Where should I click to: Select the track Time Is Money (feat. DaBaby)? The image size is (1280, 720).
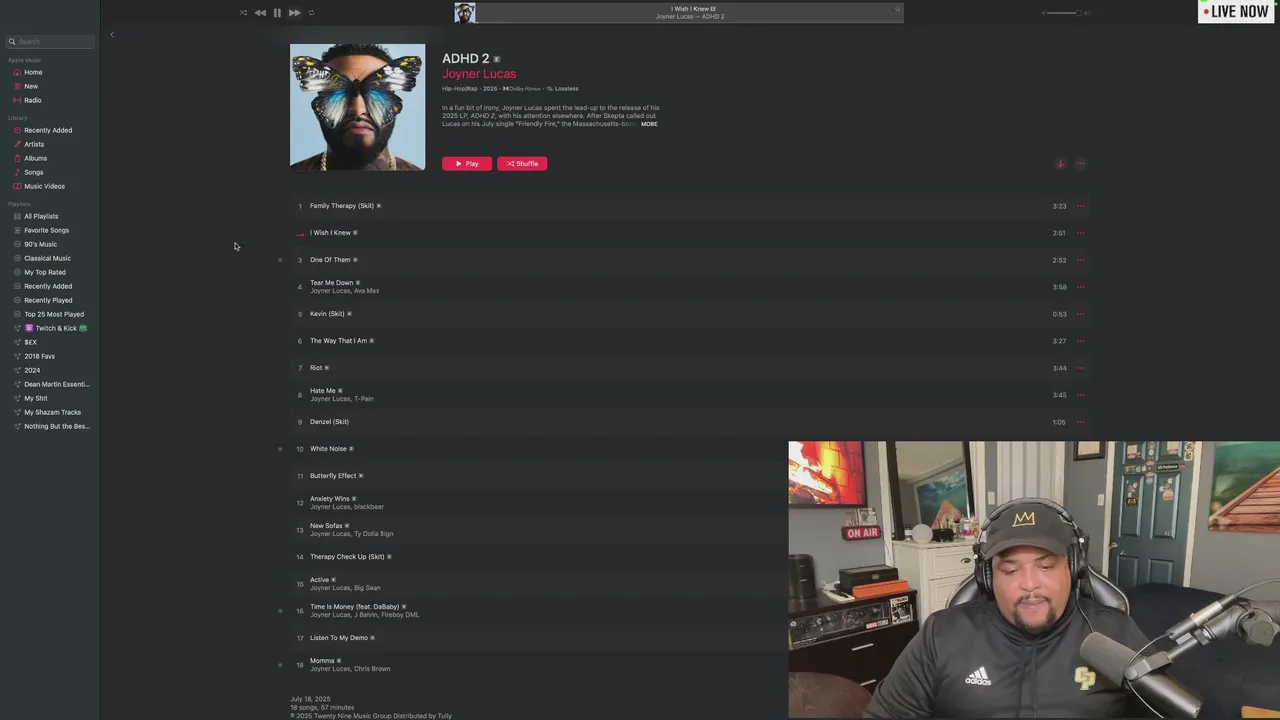coord(354,606)
